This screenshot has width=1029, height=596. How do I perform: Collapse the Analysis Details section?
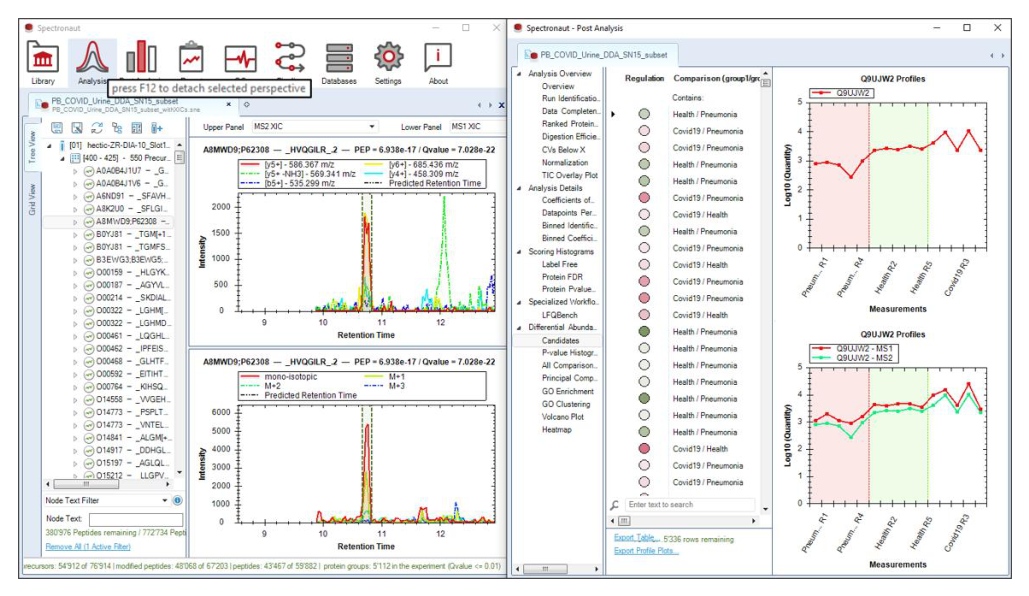tap(519, 188)
